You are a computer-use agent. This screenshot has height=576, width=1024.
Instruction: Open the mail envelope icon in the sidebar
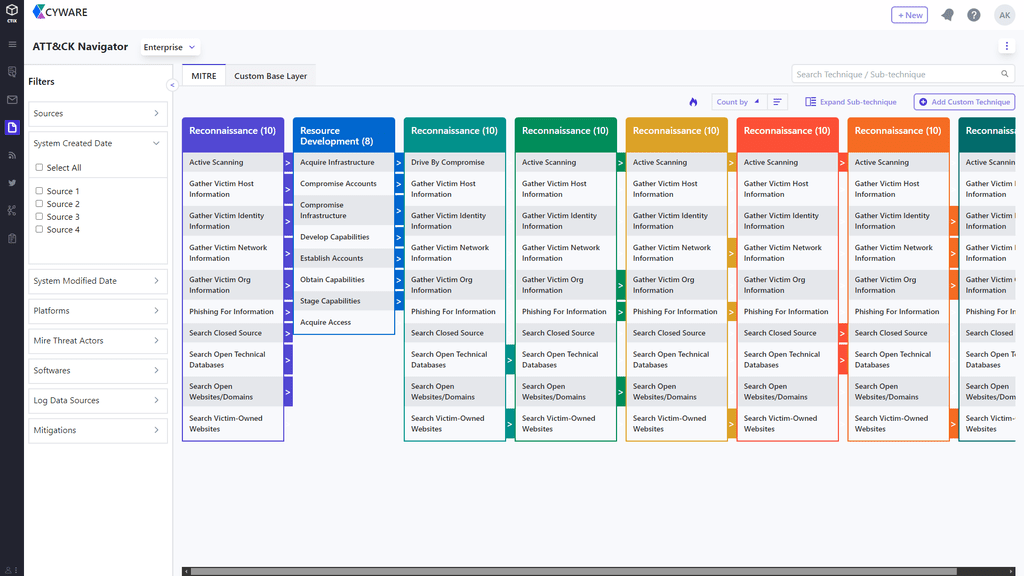click(x=12, y=100)
